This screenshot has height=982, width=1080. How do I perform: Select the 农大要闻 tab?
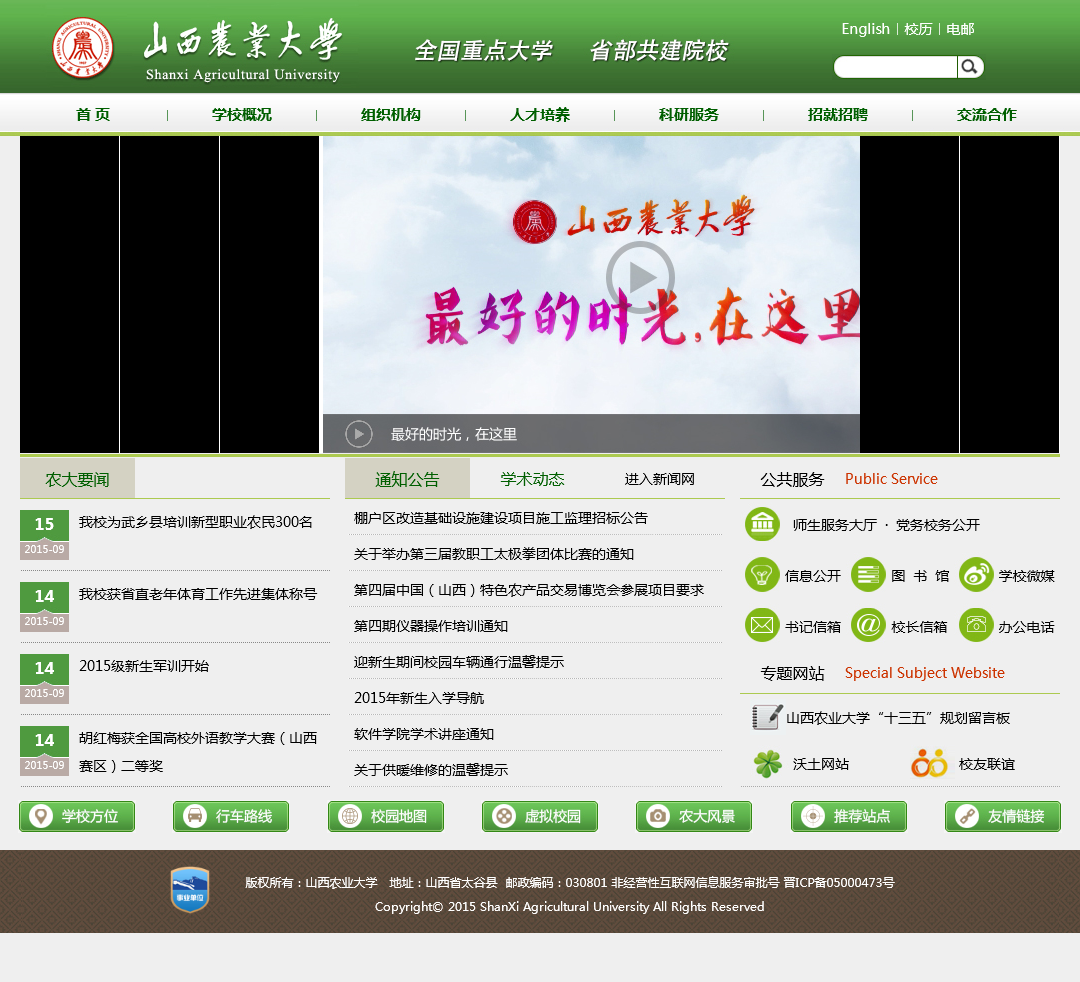(x=77, y=479)
